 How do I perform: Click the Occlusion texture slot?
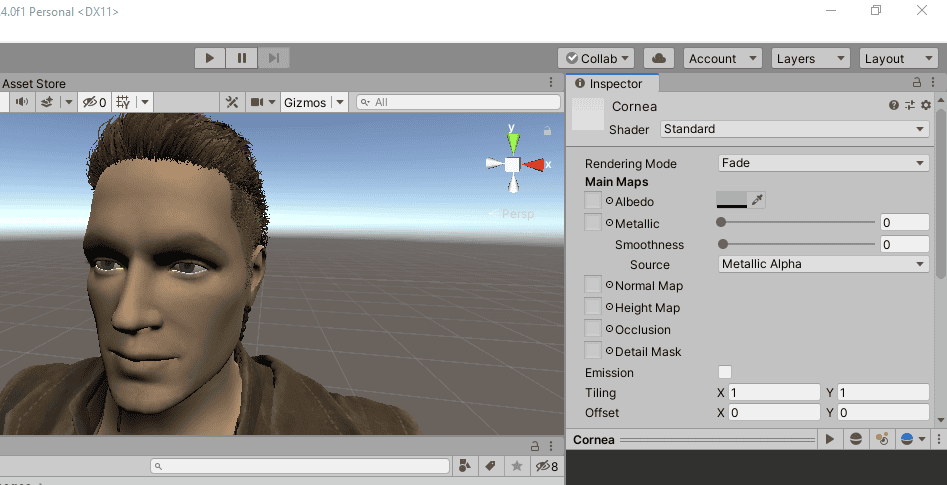pos(593,328)
